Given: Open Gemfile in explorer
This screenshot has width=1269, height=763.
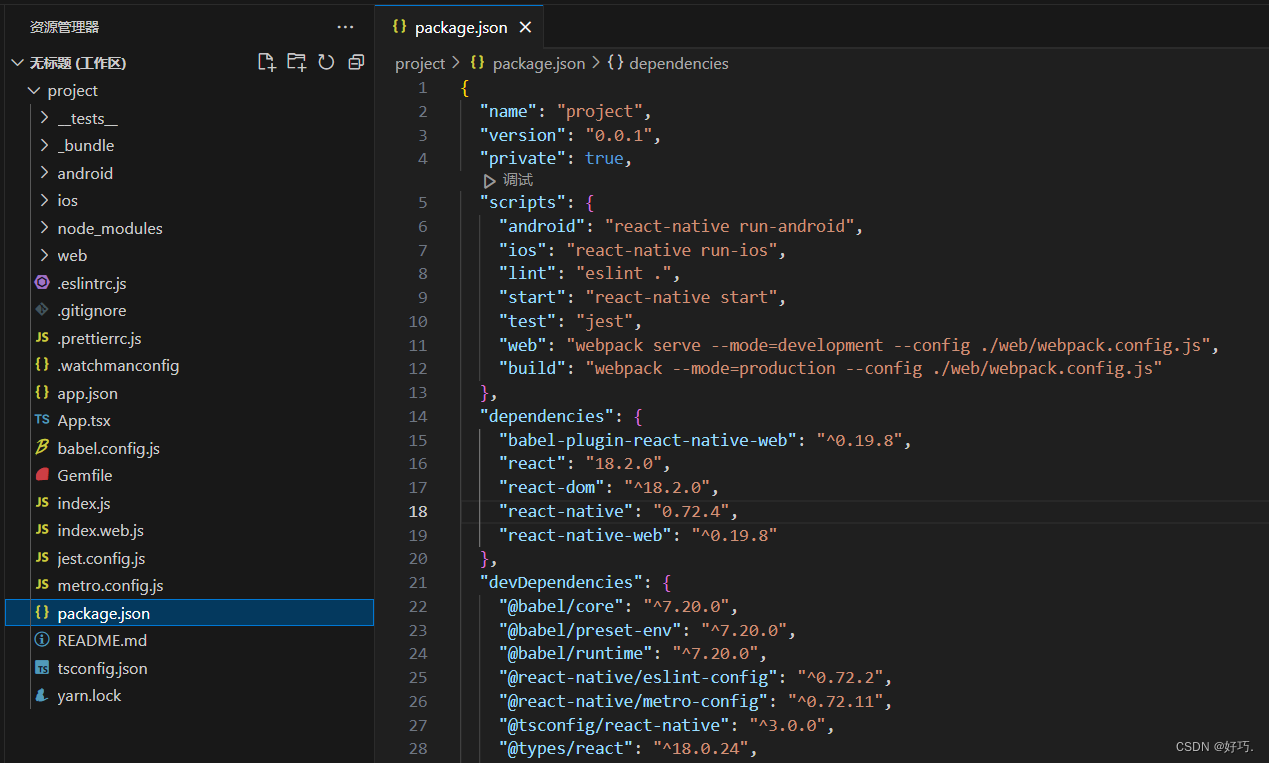Looking at the screenshot, I should click(x=85, y=476).
